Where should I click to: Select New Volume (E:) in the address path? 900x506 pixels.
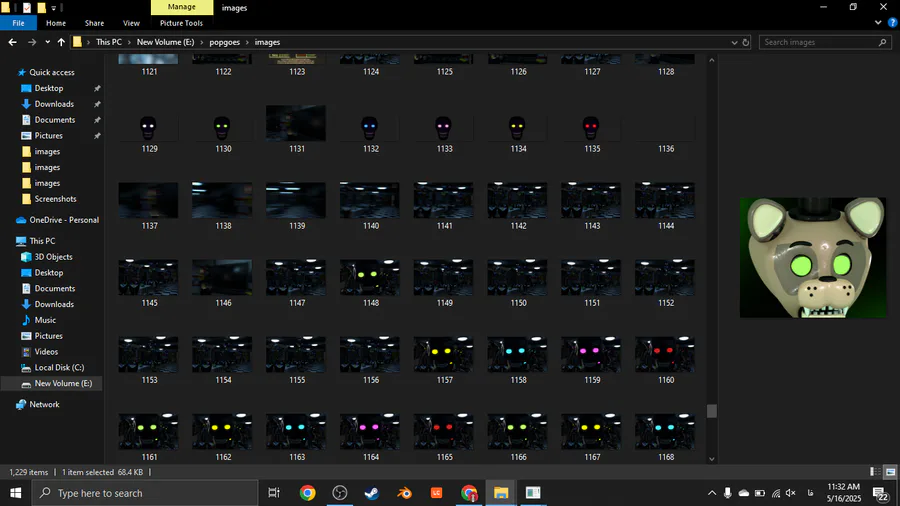tap(165, 42)
